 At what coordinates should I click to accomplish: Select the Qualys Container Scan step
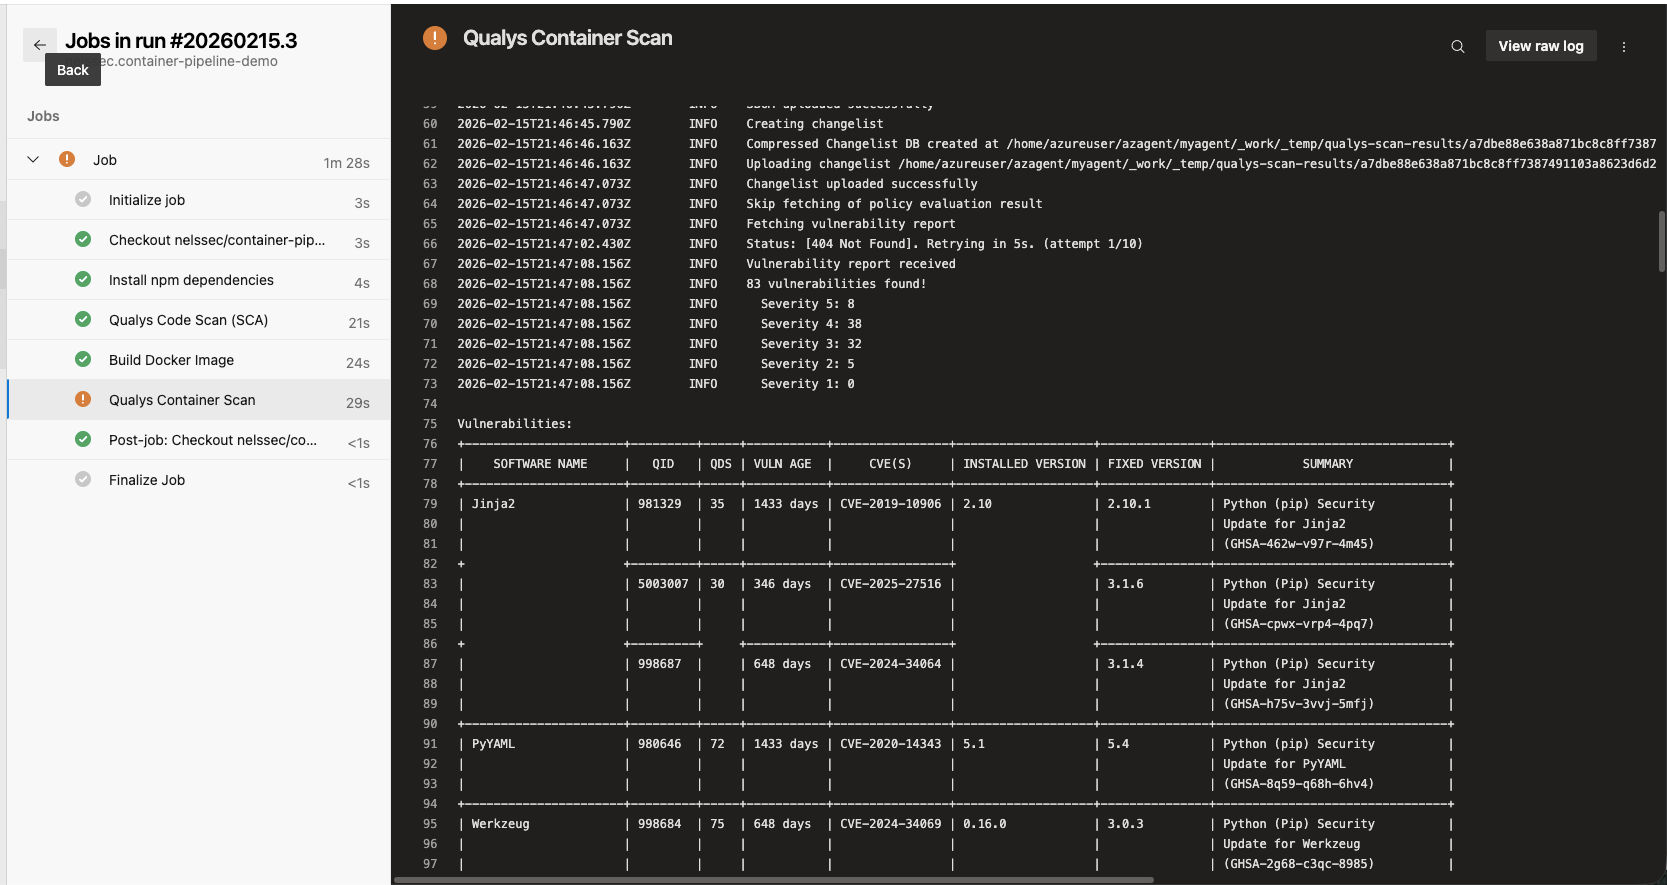tap(198, 400)
